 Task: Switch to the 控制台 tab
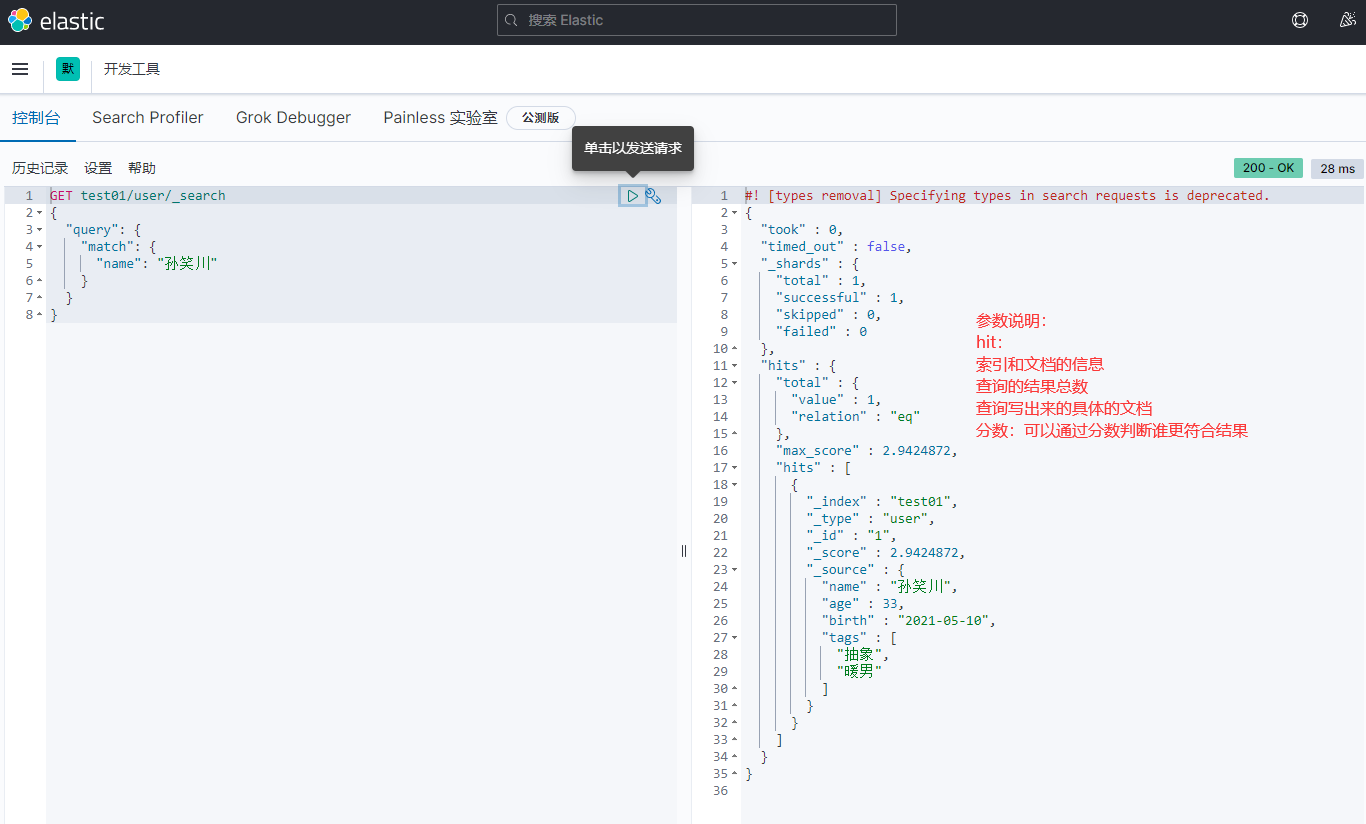[36, 118]
